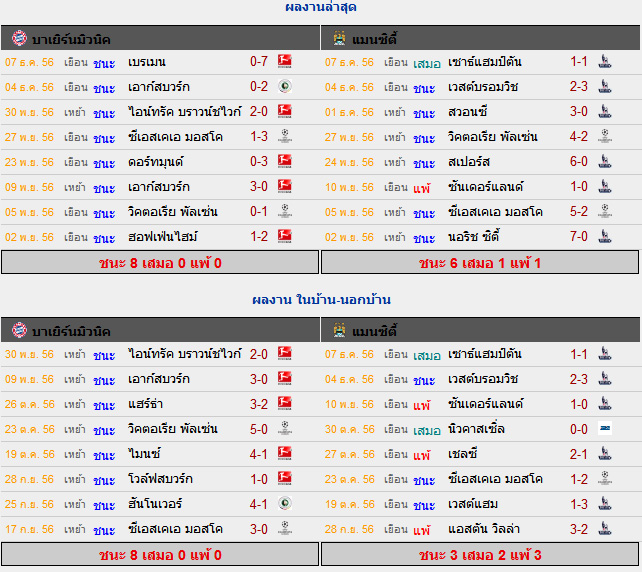Click the team name เวสต์แฮม
This screenshot has width=642, height=572.
pos(473,504)
